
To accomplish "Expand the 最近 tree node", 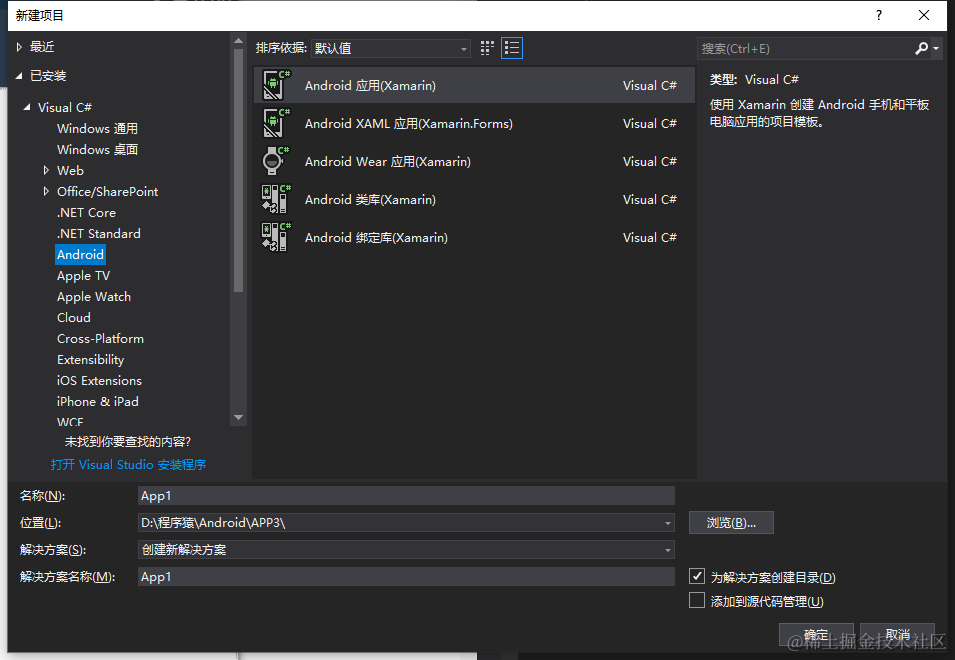I will [19, 47].
